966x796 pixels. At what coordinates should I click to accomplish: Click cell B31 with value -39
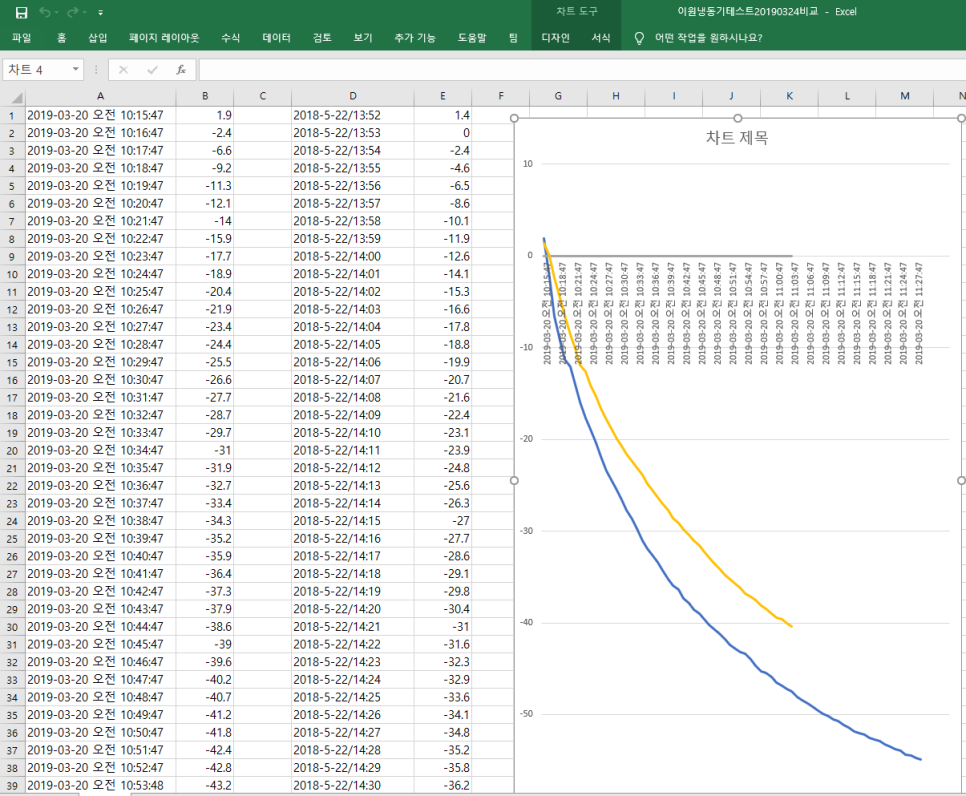(205, 645)
